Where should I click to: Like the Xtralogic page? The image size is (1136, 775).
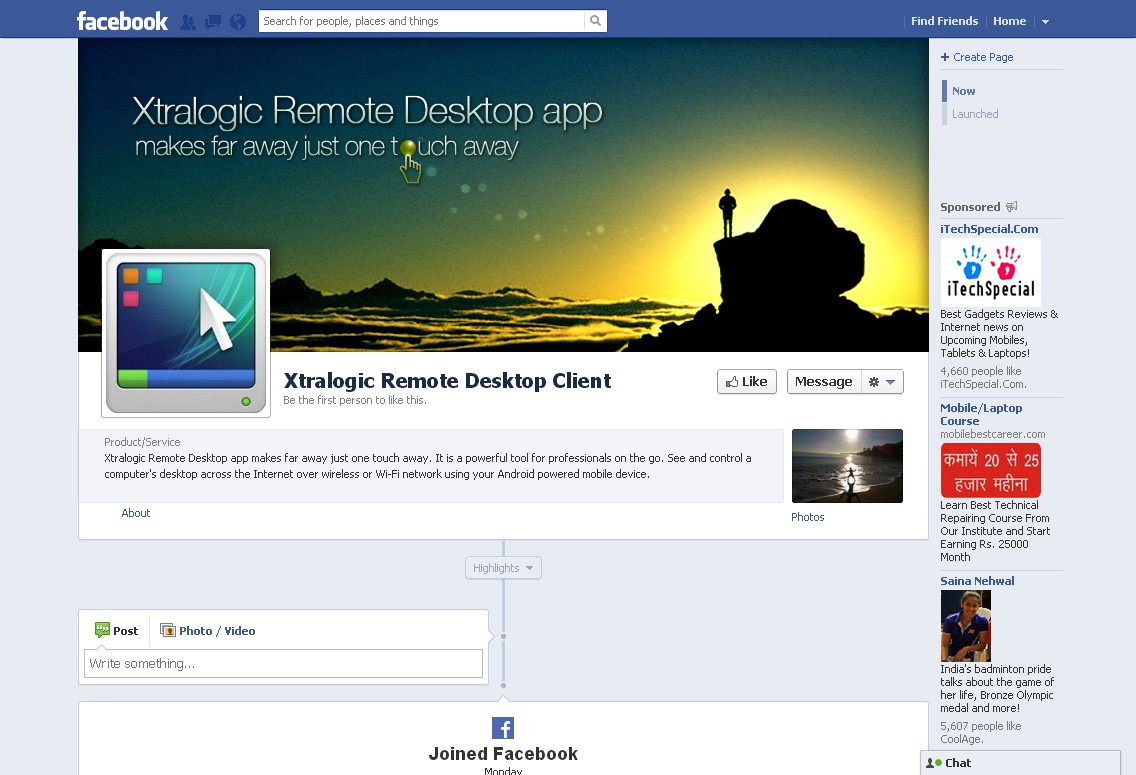tap(746, 382)
